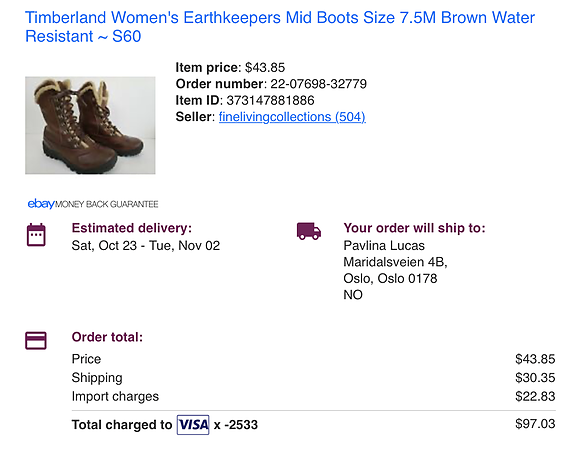Click the Estimated delivery heading
The height and width of the screenshot is (456, 575).
[x=132, y=228]
